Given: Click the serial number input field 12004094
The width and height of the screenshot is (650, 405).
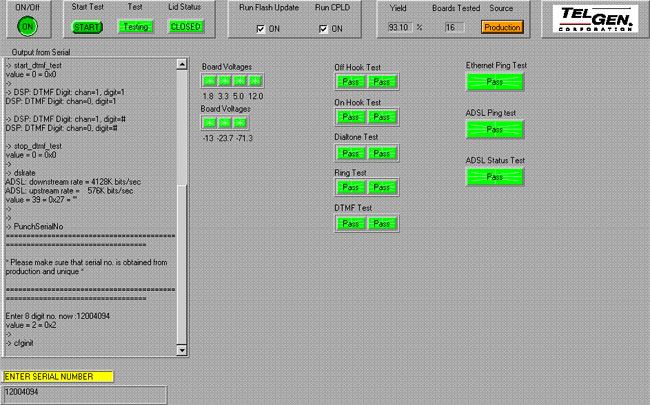Looking at the screenshot, I should tap(84, 394).
